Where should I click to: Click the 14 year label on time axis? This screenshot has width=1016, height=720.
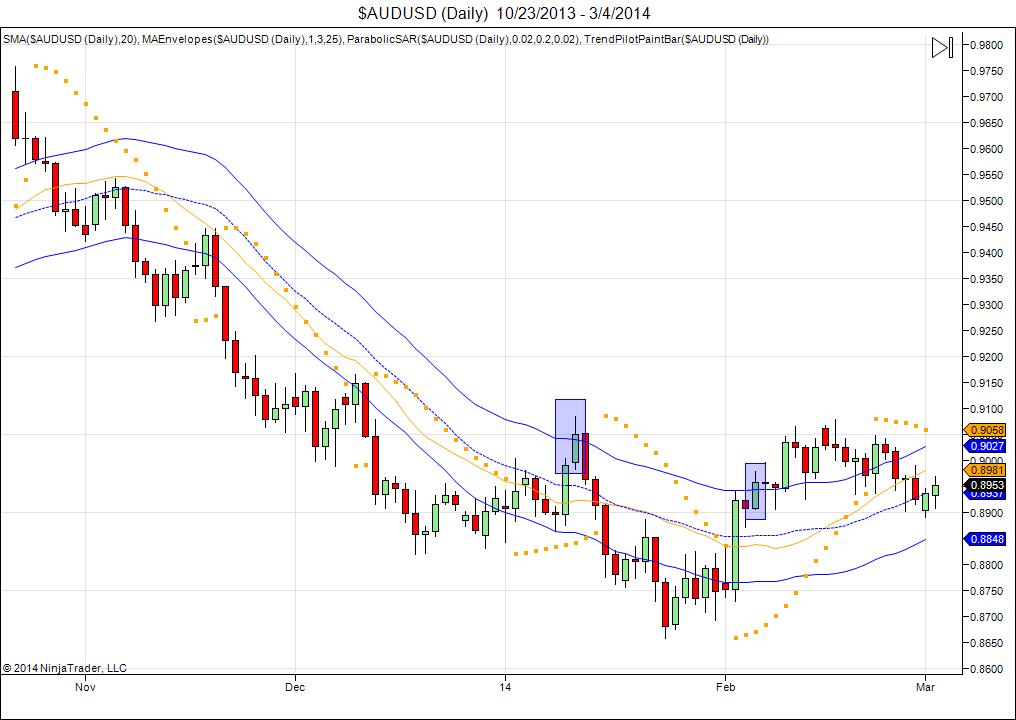click(x=505, y=687)
